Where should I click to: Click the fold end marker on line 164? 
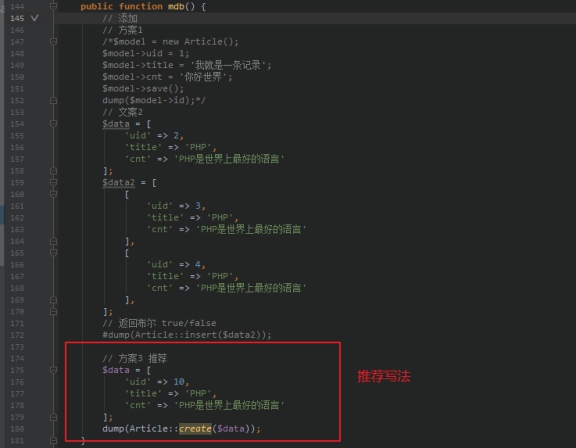(x=53, y=241)
